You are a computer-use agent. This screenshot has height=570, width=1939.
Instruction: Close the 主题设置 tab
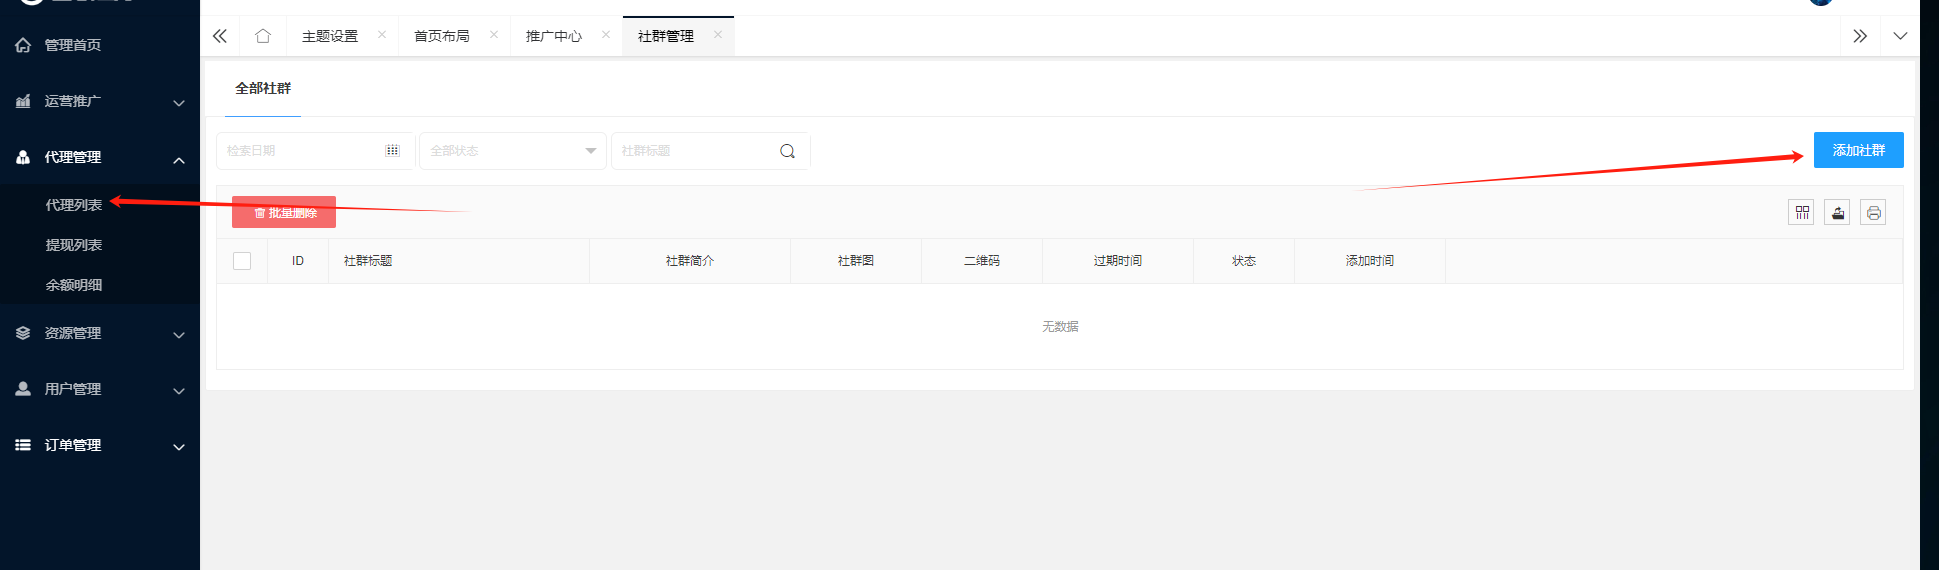pos(382,35)
